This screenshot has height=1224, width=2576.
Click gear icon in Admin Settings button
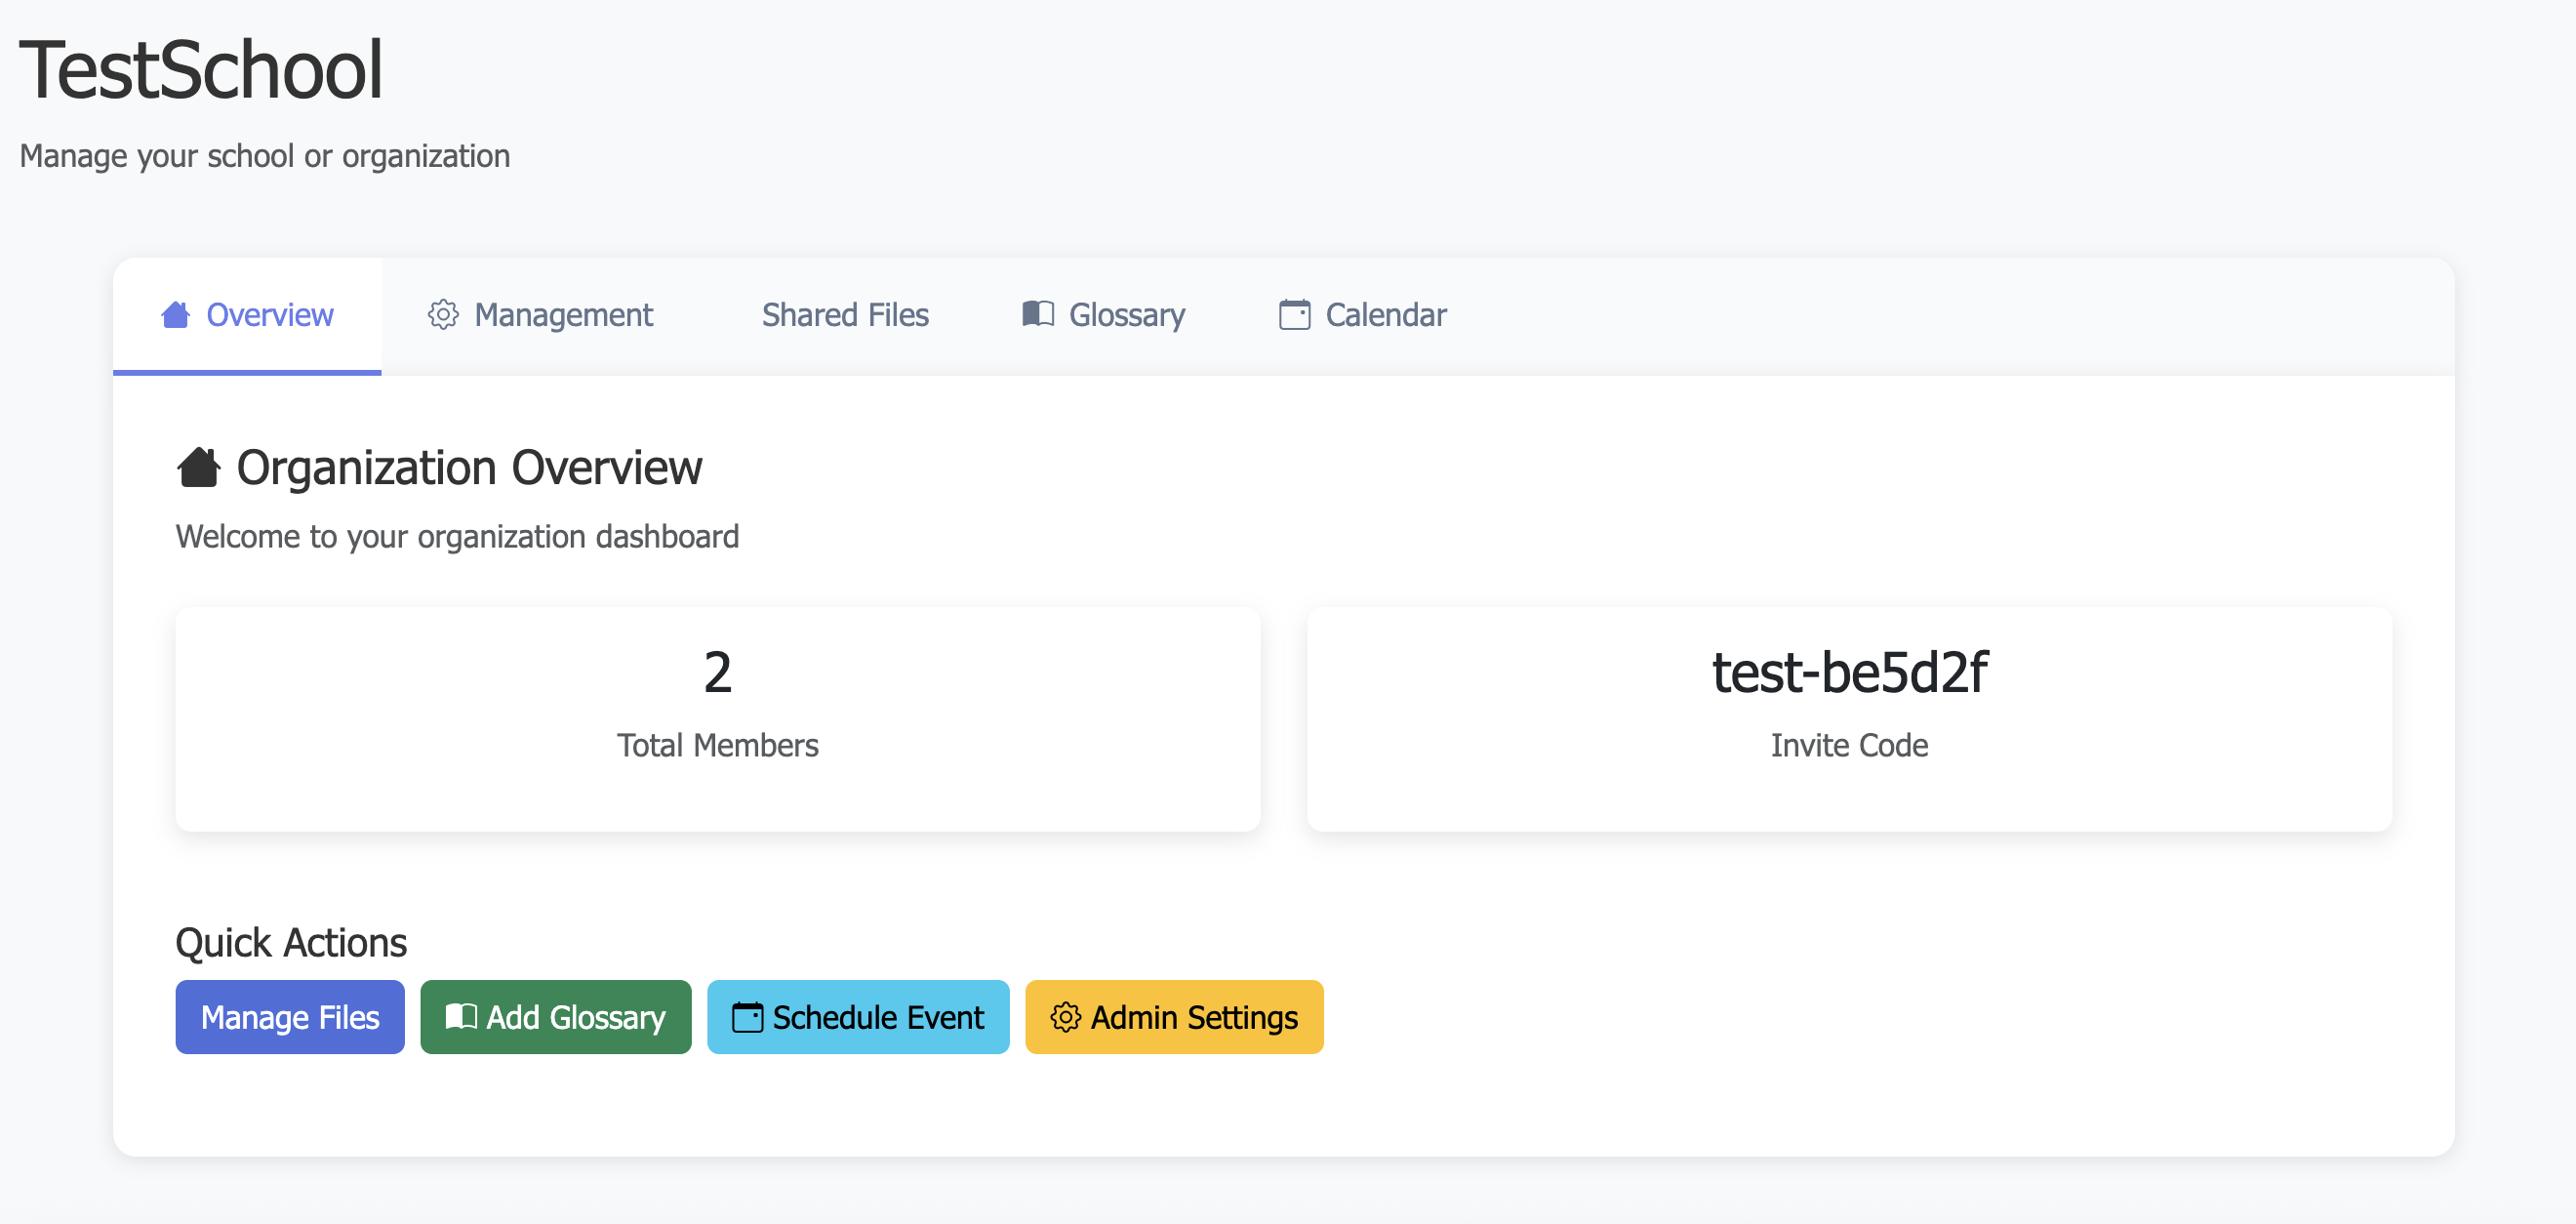1065,1017
